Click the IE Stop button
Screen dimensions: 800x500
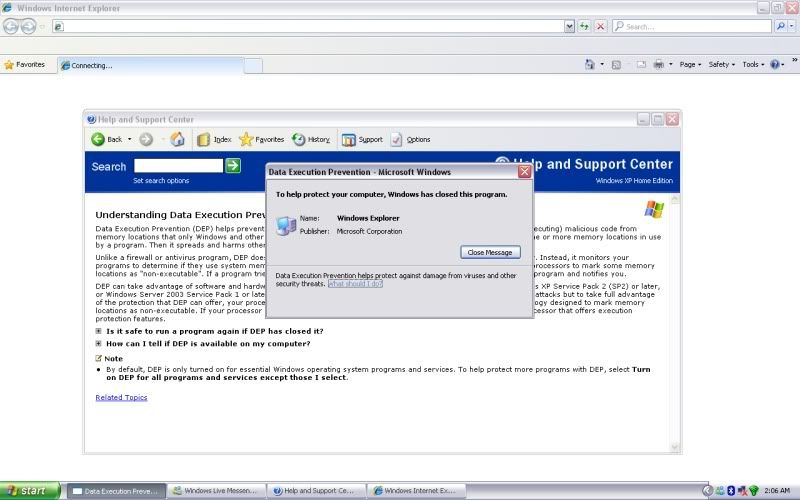(601, 26)
